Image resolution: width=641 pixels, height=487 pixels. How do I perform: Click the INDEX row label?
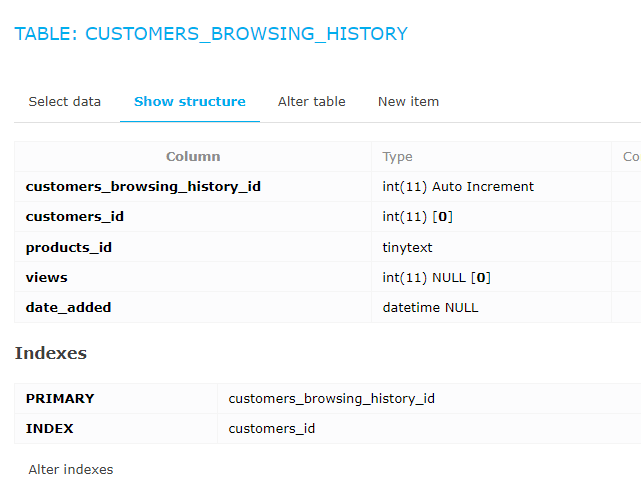point(49,429)
